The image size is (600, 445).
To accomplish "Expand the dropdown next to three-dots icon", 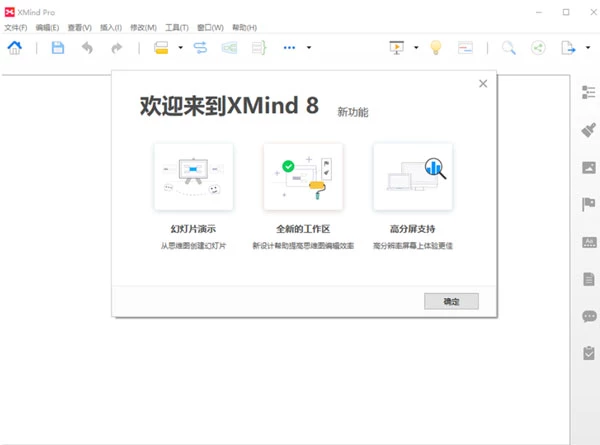I will pos(309,47).
